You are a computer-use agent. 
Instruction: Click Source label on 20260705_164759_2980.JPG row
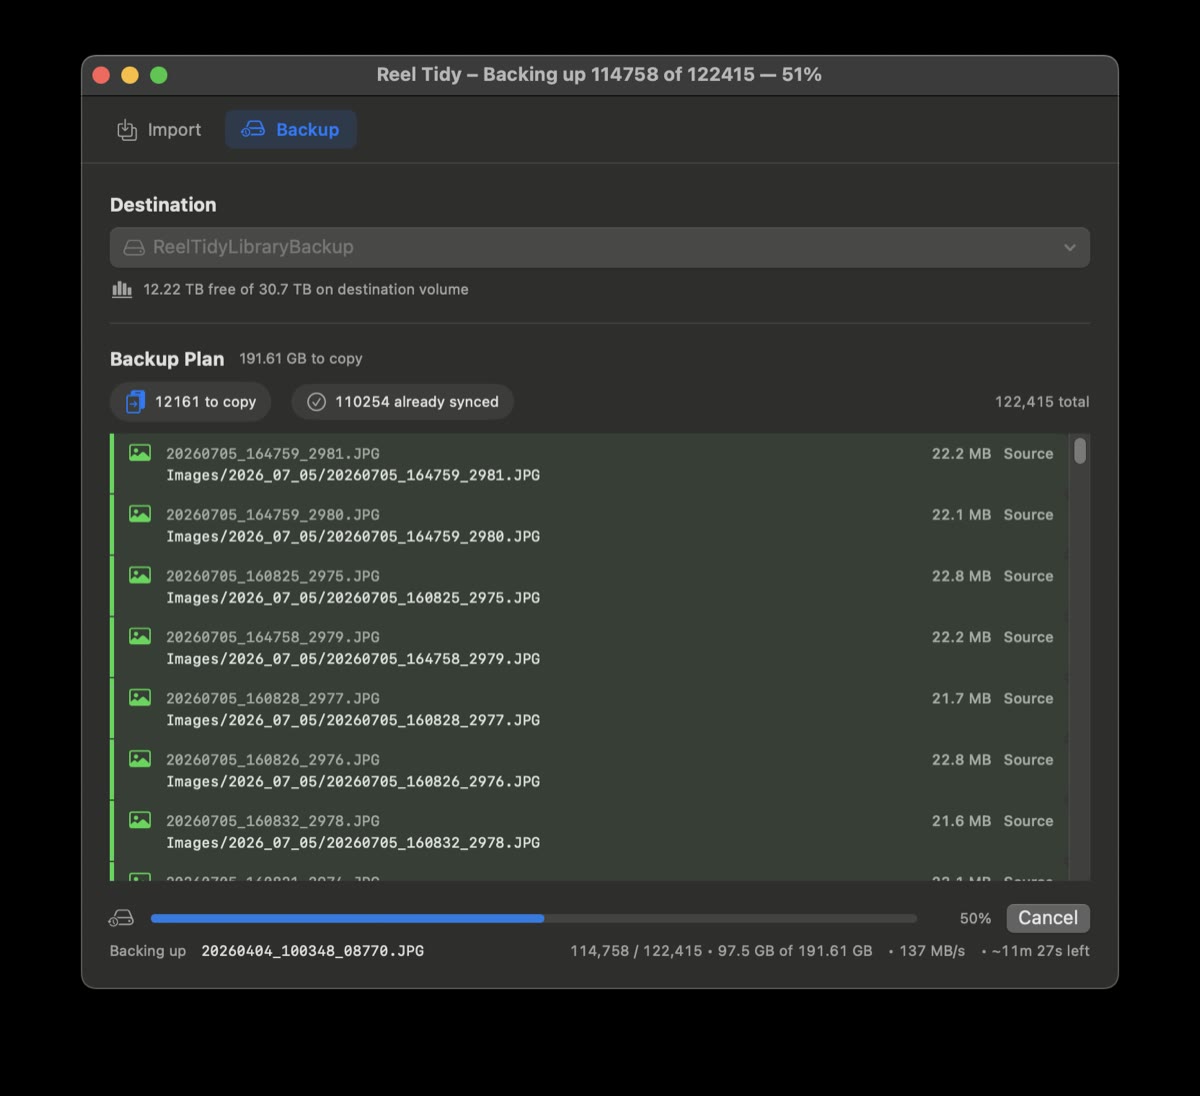click(1028, 515)
